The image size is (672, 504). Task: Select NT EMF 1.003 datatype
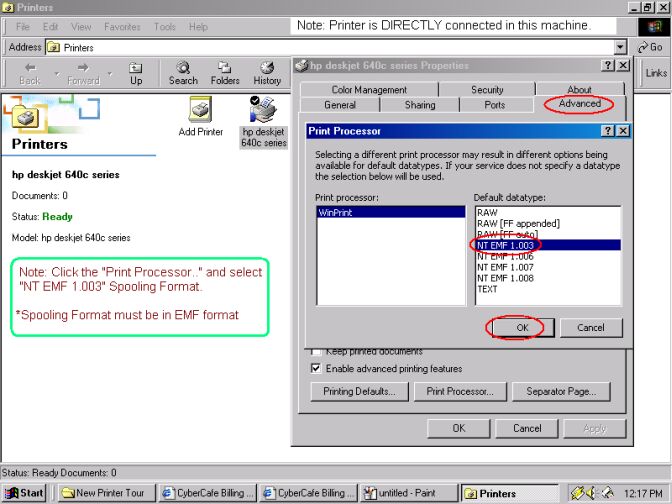(506, 244)
